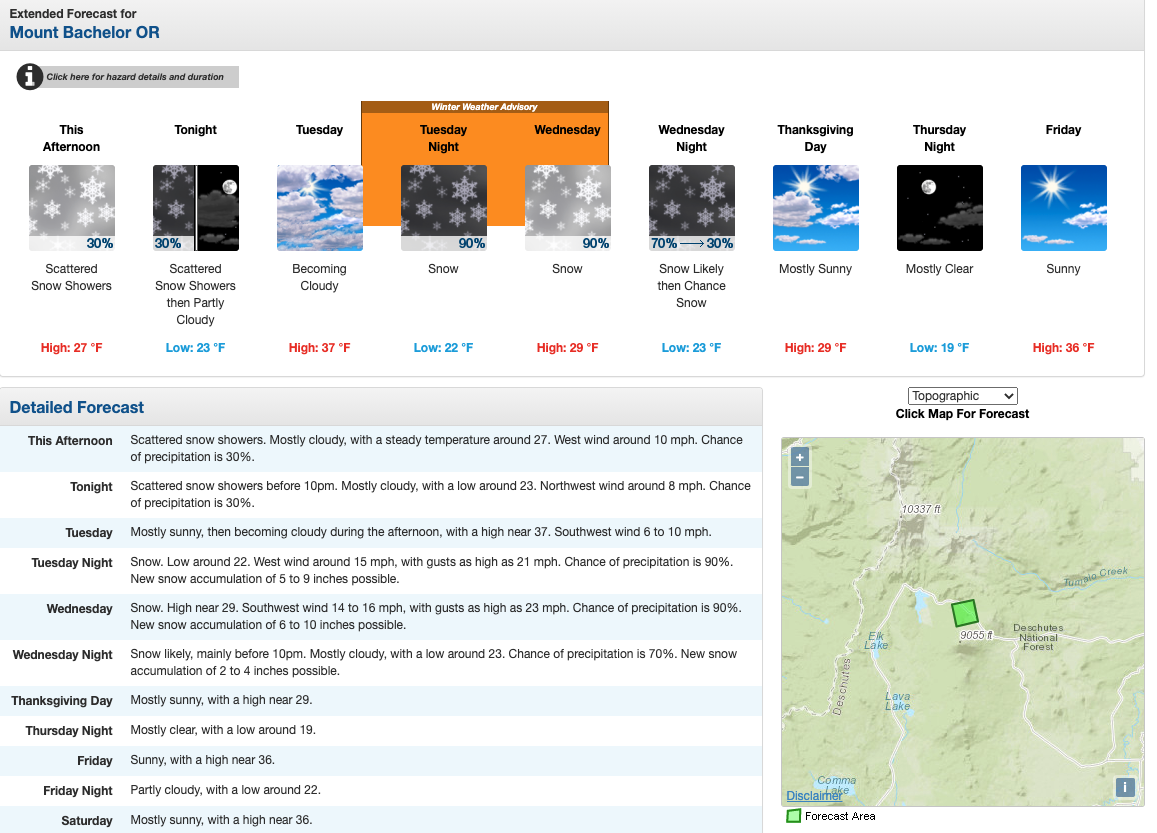Click the Mount Bachelor OR heading
1157x833 pixels.
tap(84, 32)
